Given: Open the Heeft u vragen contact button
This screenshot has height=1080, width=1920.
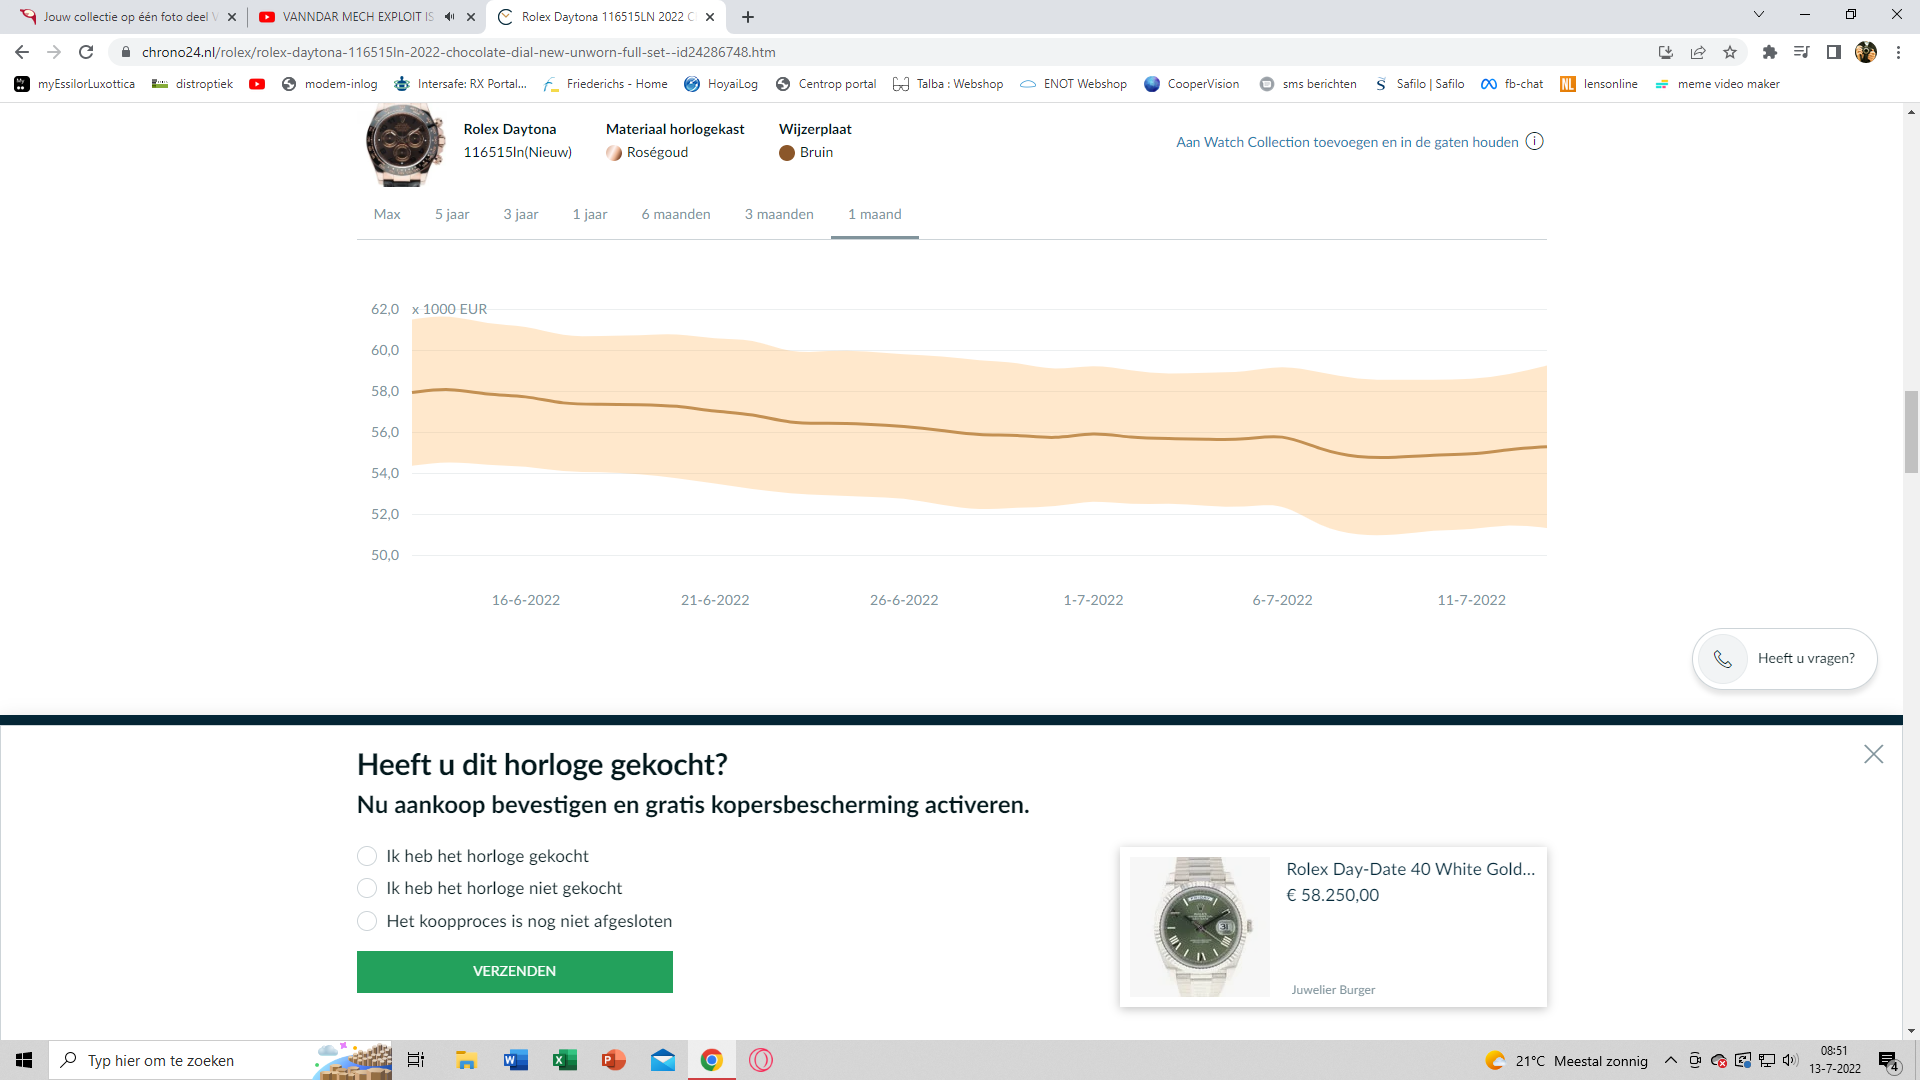Looking at the screenshot, I should tap(1785, 659).
